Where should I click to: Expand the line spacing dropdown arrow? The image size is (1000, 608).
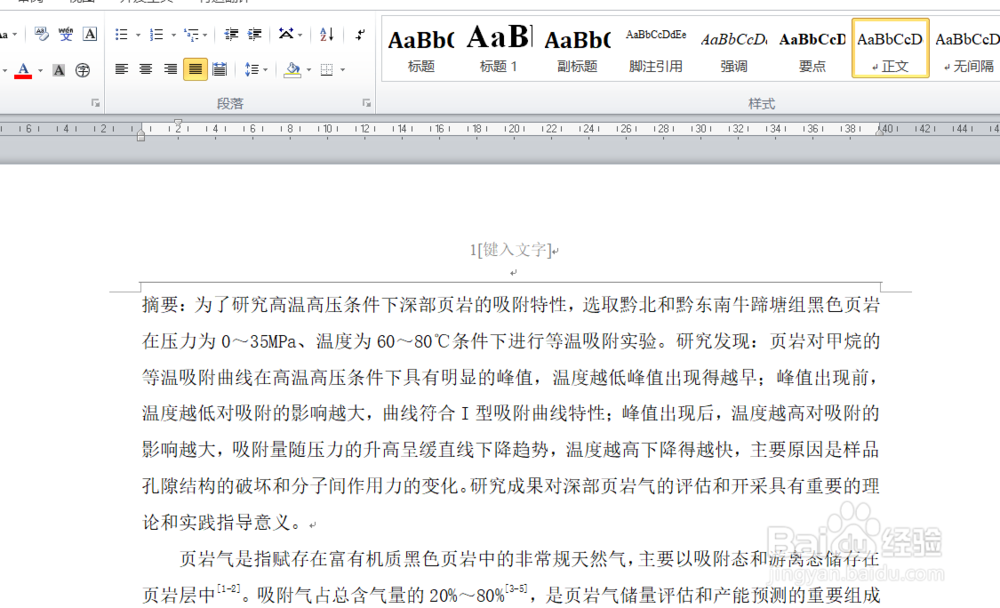(265, 70)
